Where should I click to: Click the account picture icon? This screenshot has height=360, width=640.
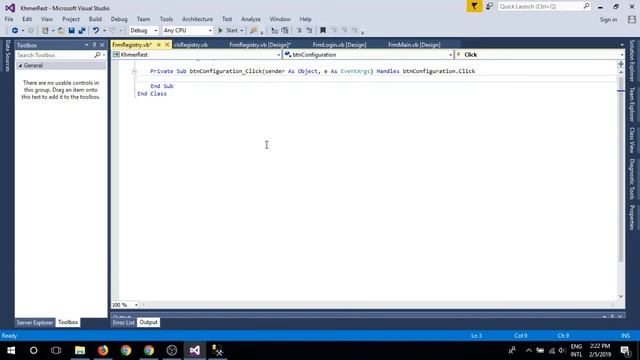pyautogui.click(x=632, y=19)
